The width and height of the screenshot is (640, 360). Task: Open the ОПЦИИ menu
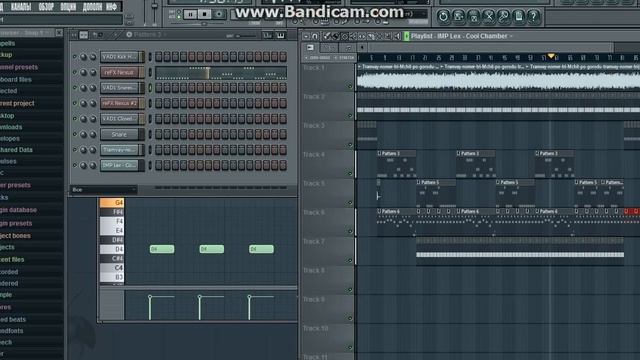68,7
